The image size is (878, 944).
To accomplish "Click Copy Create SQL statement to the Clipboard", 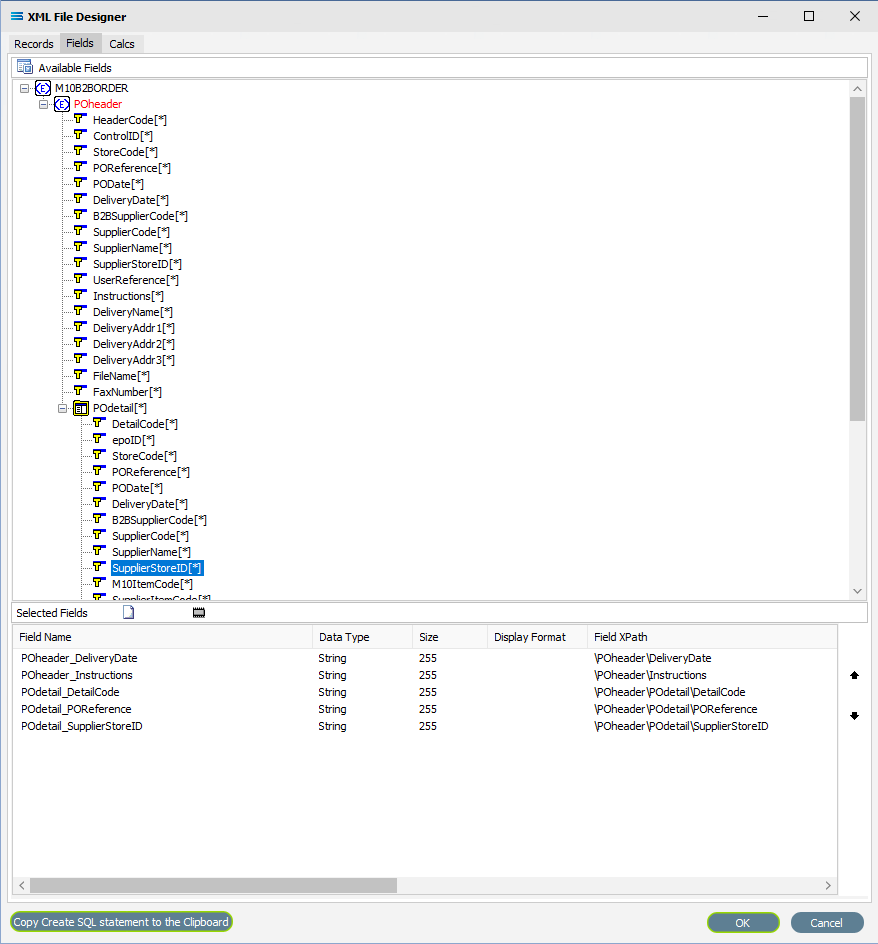I will point(121,922).
